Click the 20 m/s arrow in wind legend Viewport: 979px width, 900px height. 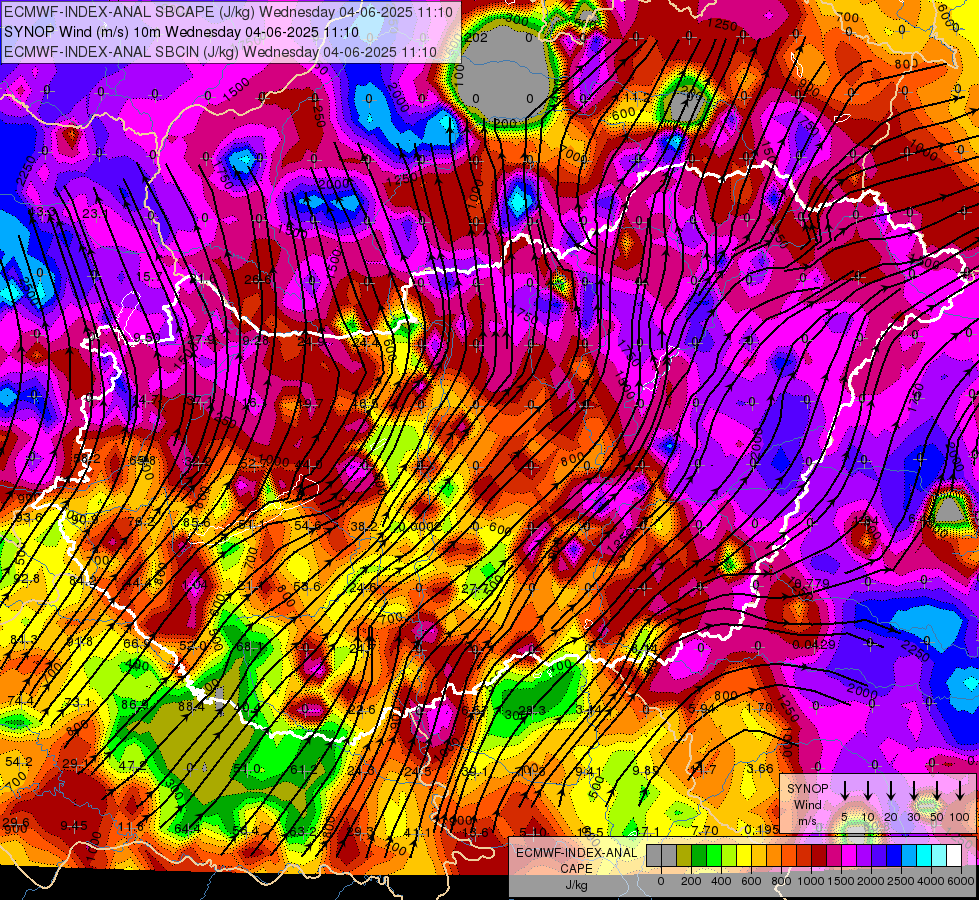pyautogui.click(x=891, y=791)
